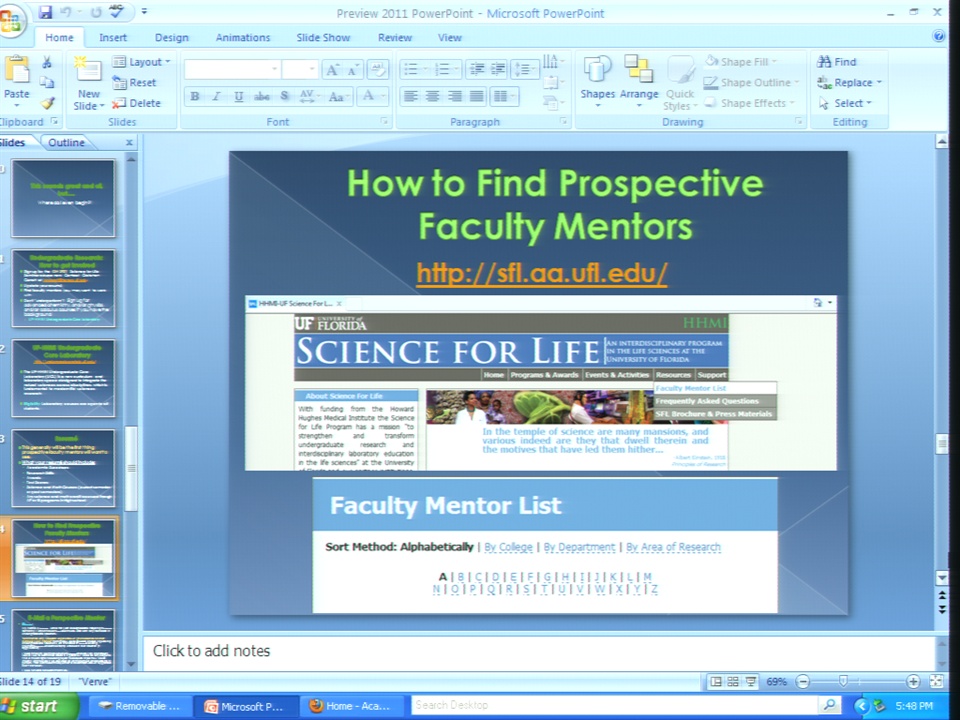
Task: Save the presentation from Quick Access Toolbar
Action: click(45, 12)
